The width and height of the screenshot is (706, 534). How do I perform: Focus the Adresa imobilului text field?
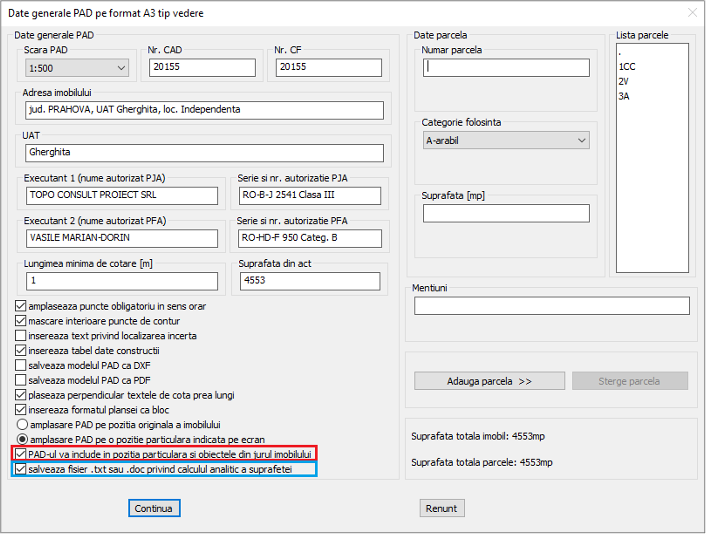[203, 110]
